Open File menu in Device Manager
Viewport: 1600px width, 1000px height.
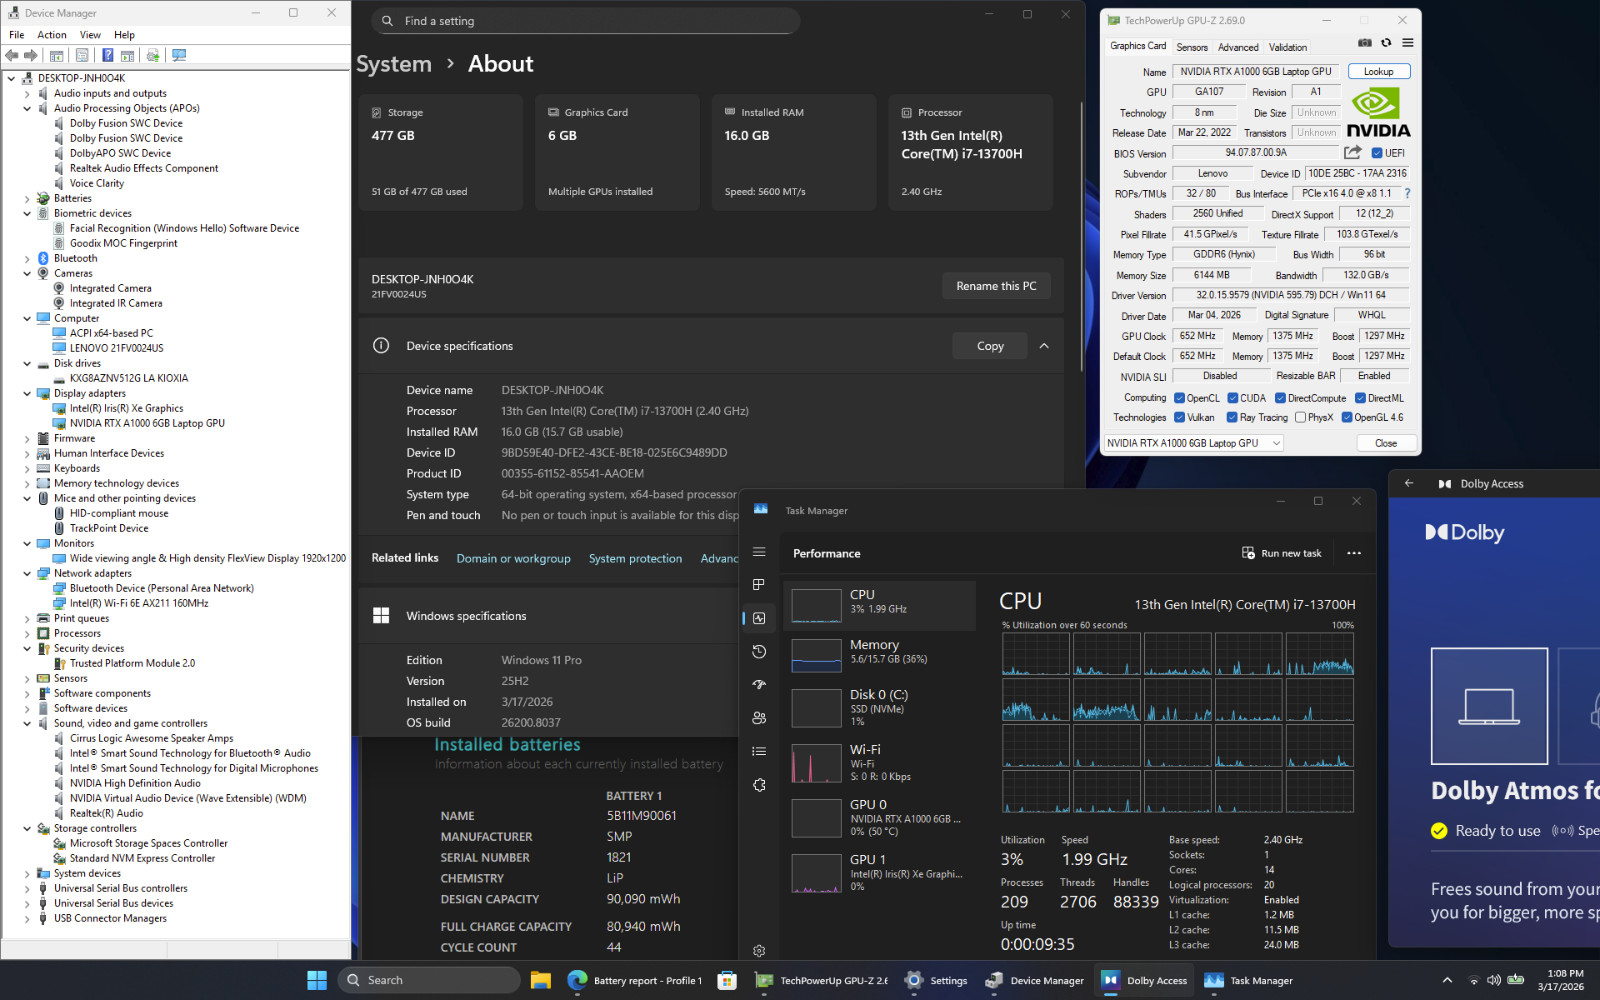pos(16,35)
